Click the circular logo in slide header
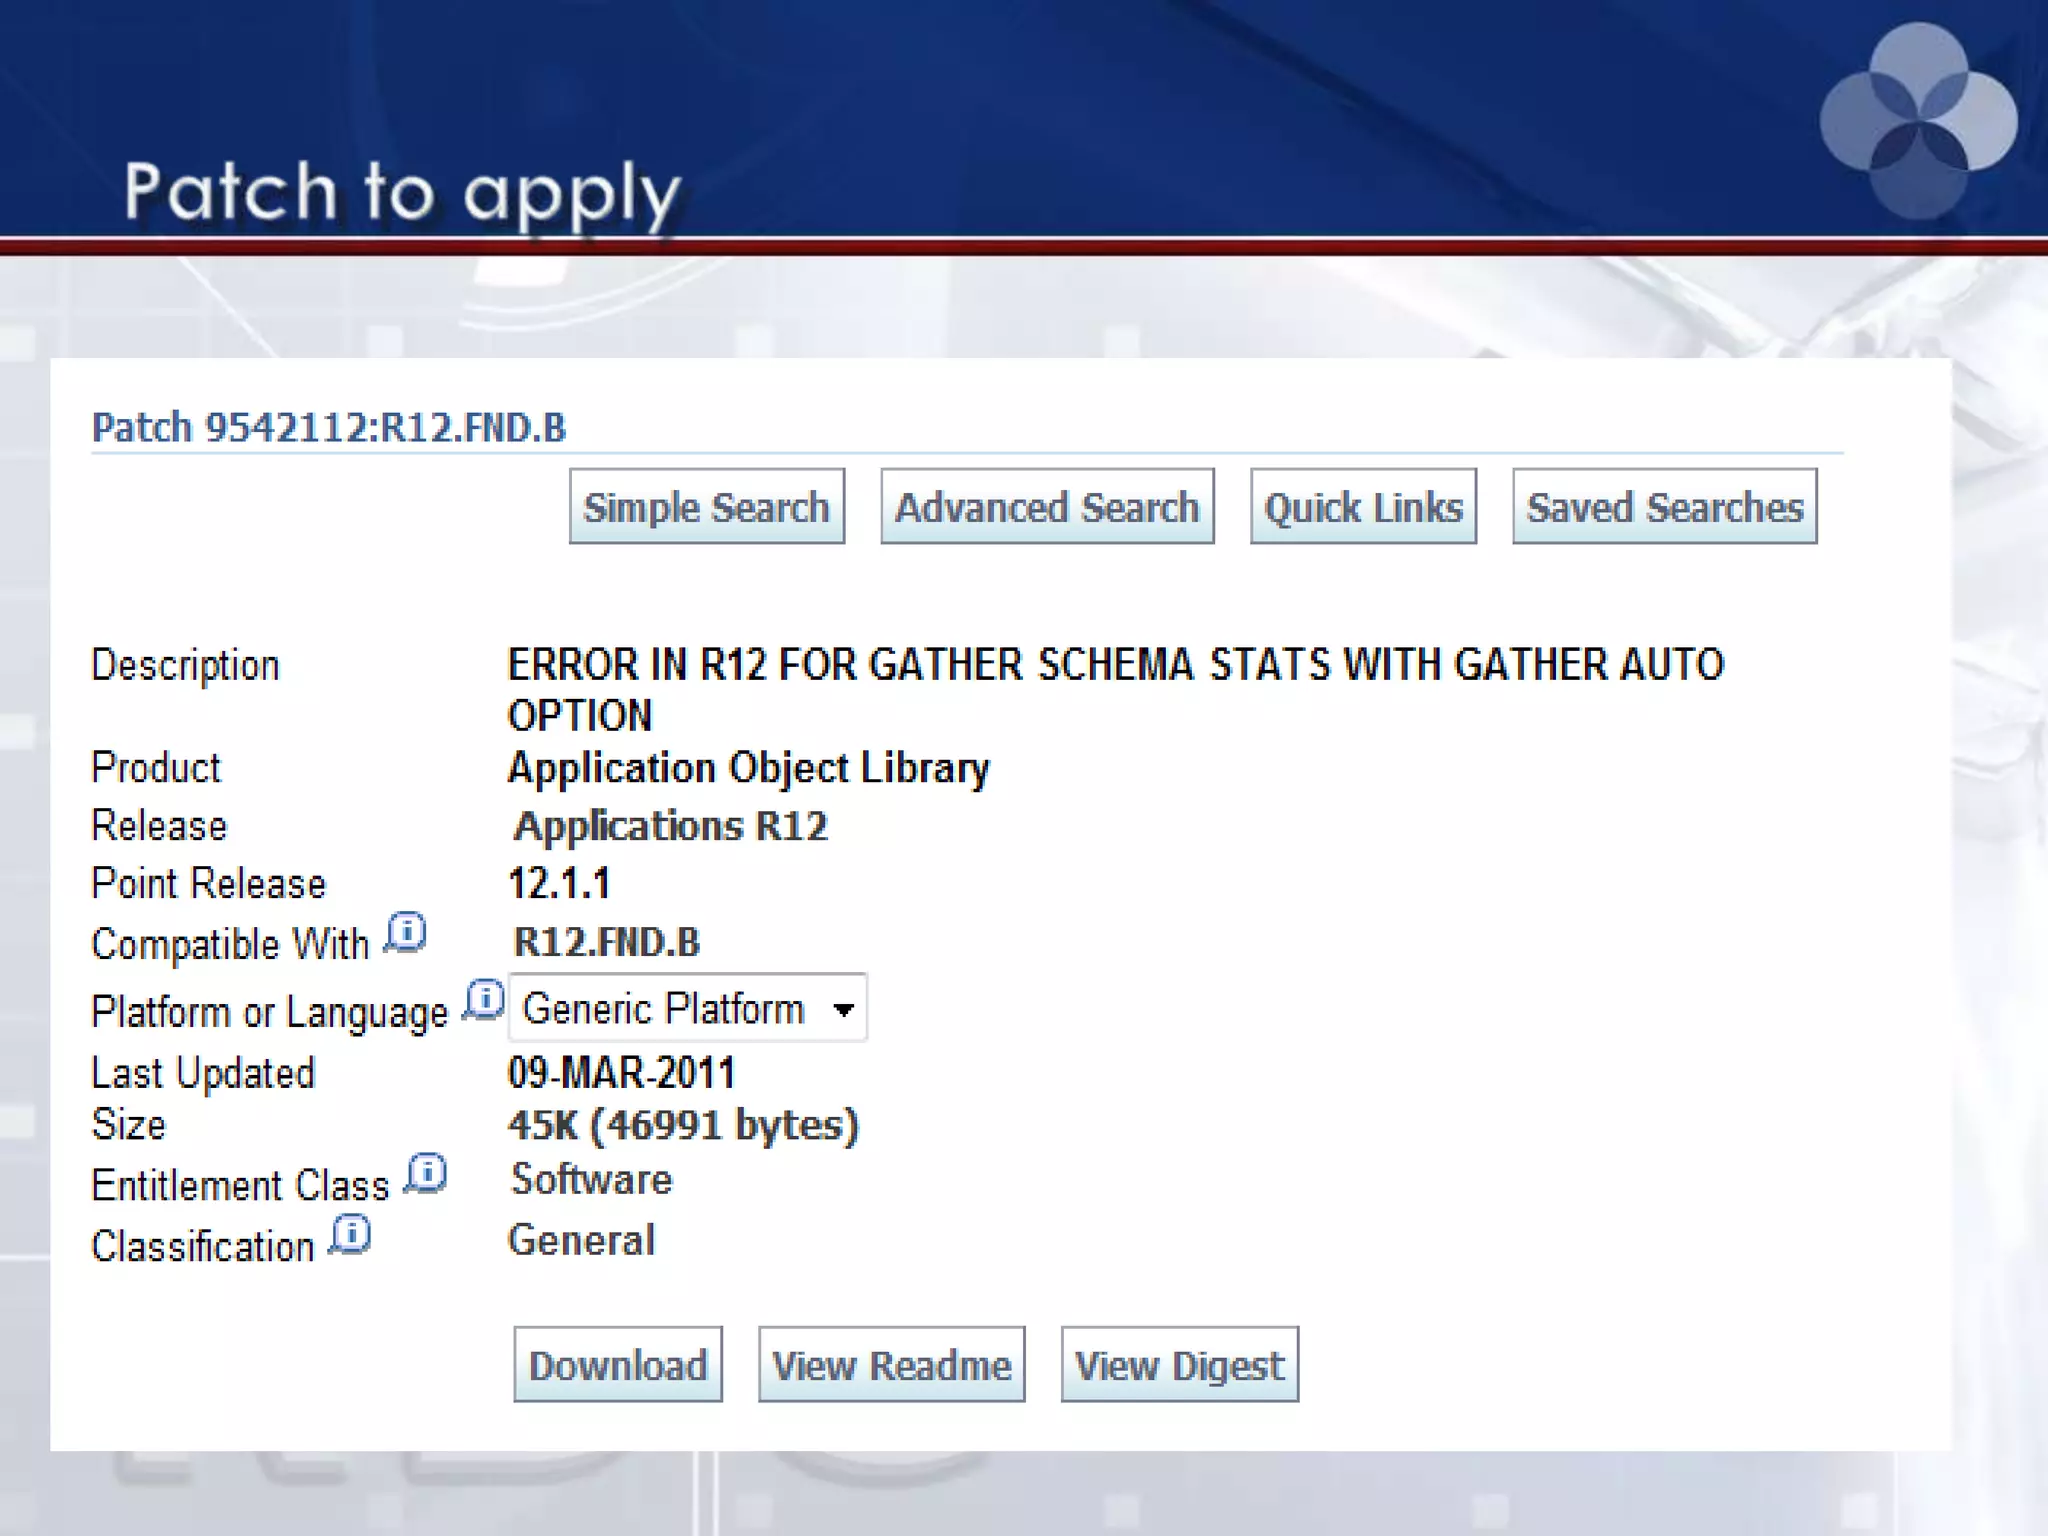The image size is (2048, 1536). pyautogui.click(x=1918, y=120)
